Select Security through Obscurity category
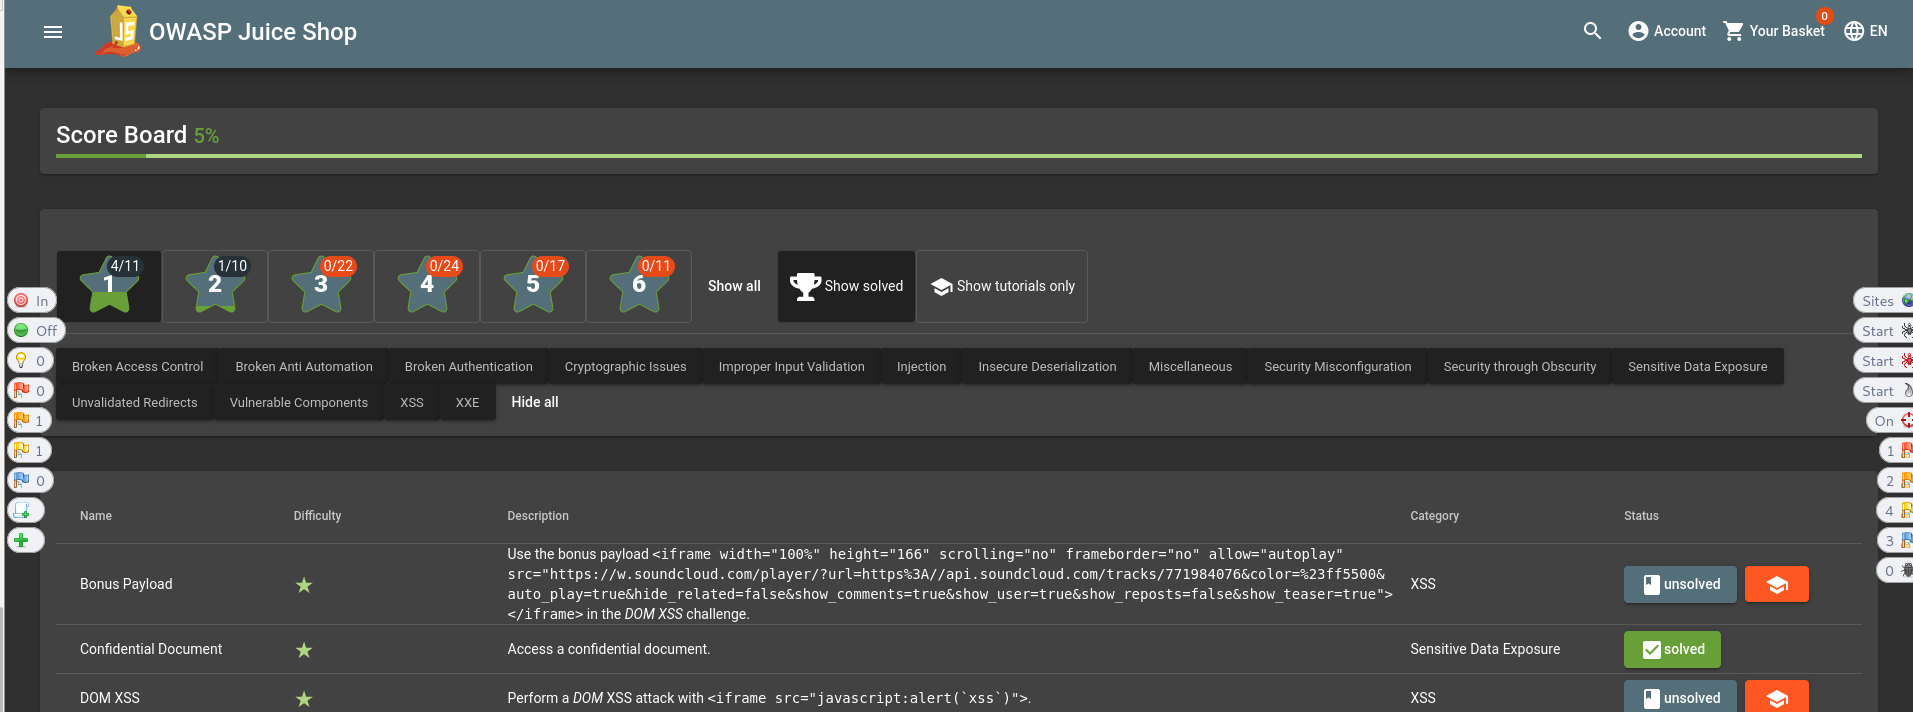This screenshot has width=1913, height=712. click(x=1520, y=366)
